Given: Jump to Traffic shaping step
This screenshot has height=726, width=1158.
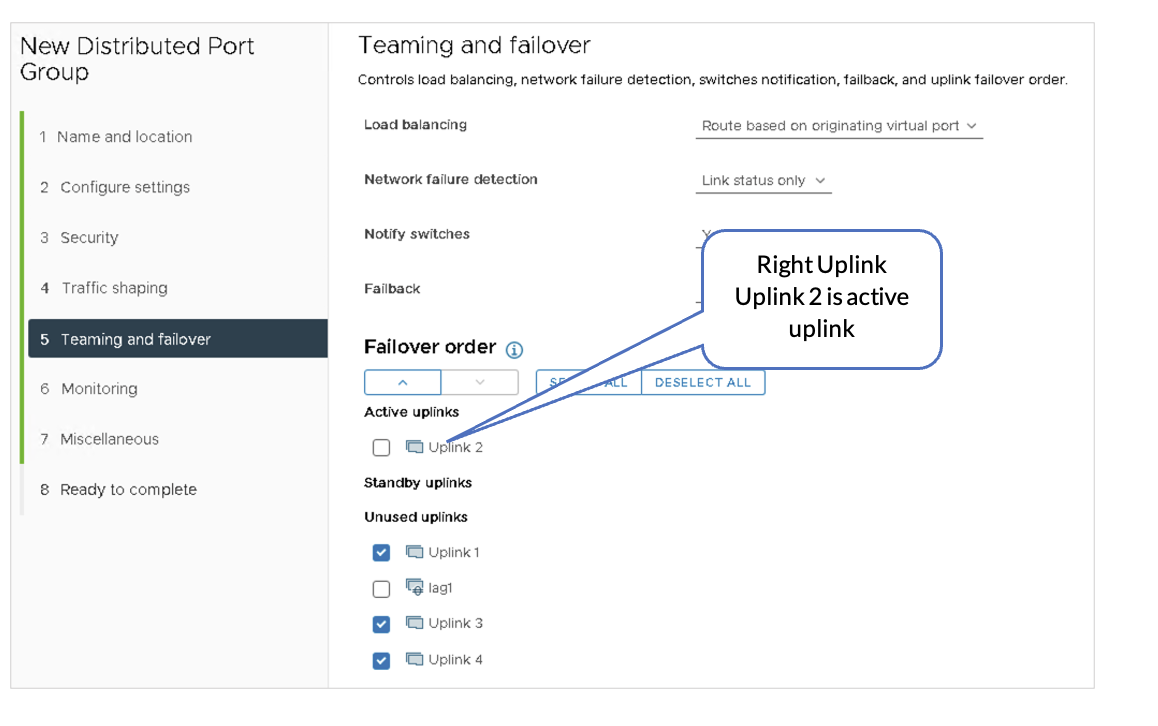Looking at the screenshot, I should coord(114,288).
